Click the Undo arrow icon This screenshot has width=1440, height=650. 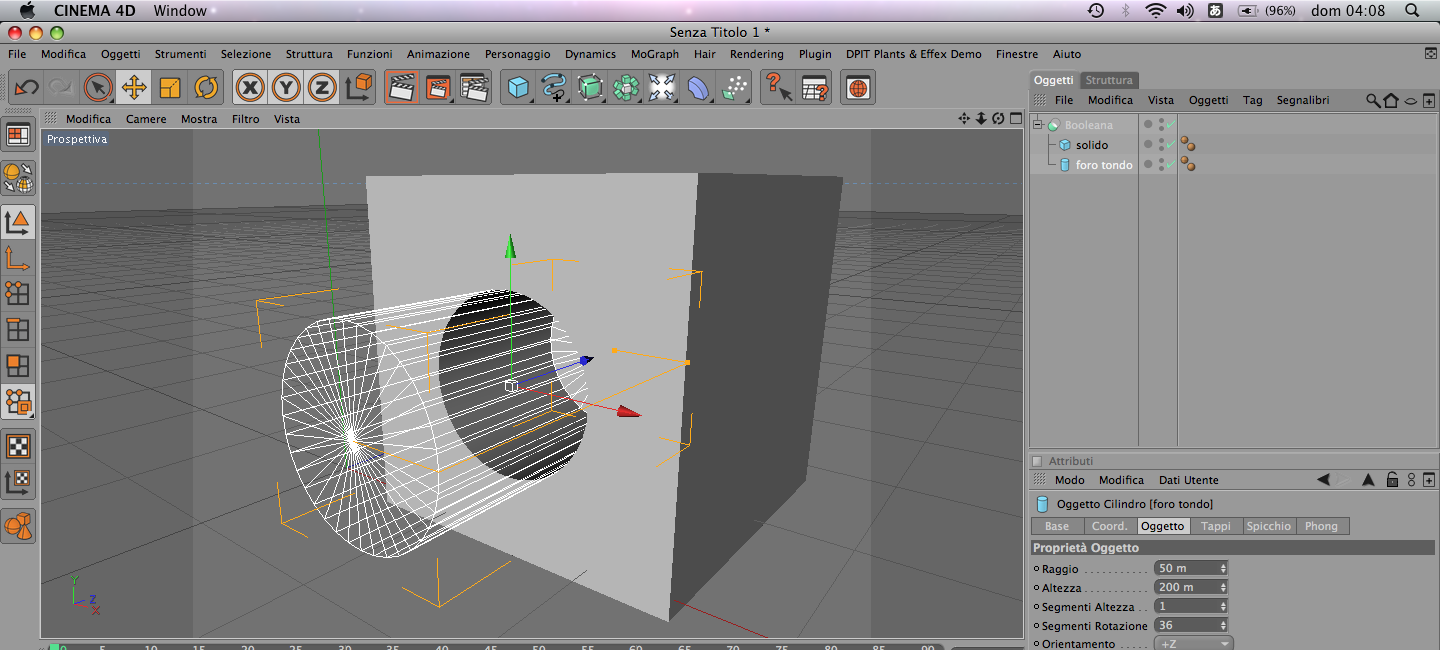click(x=26, y=88)
